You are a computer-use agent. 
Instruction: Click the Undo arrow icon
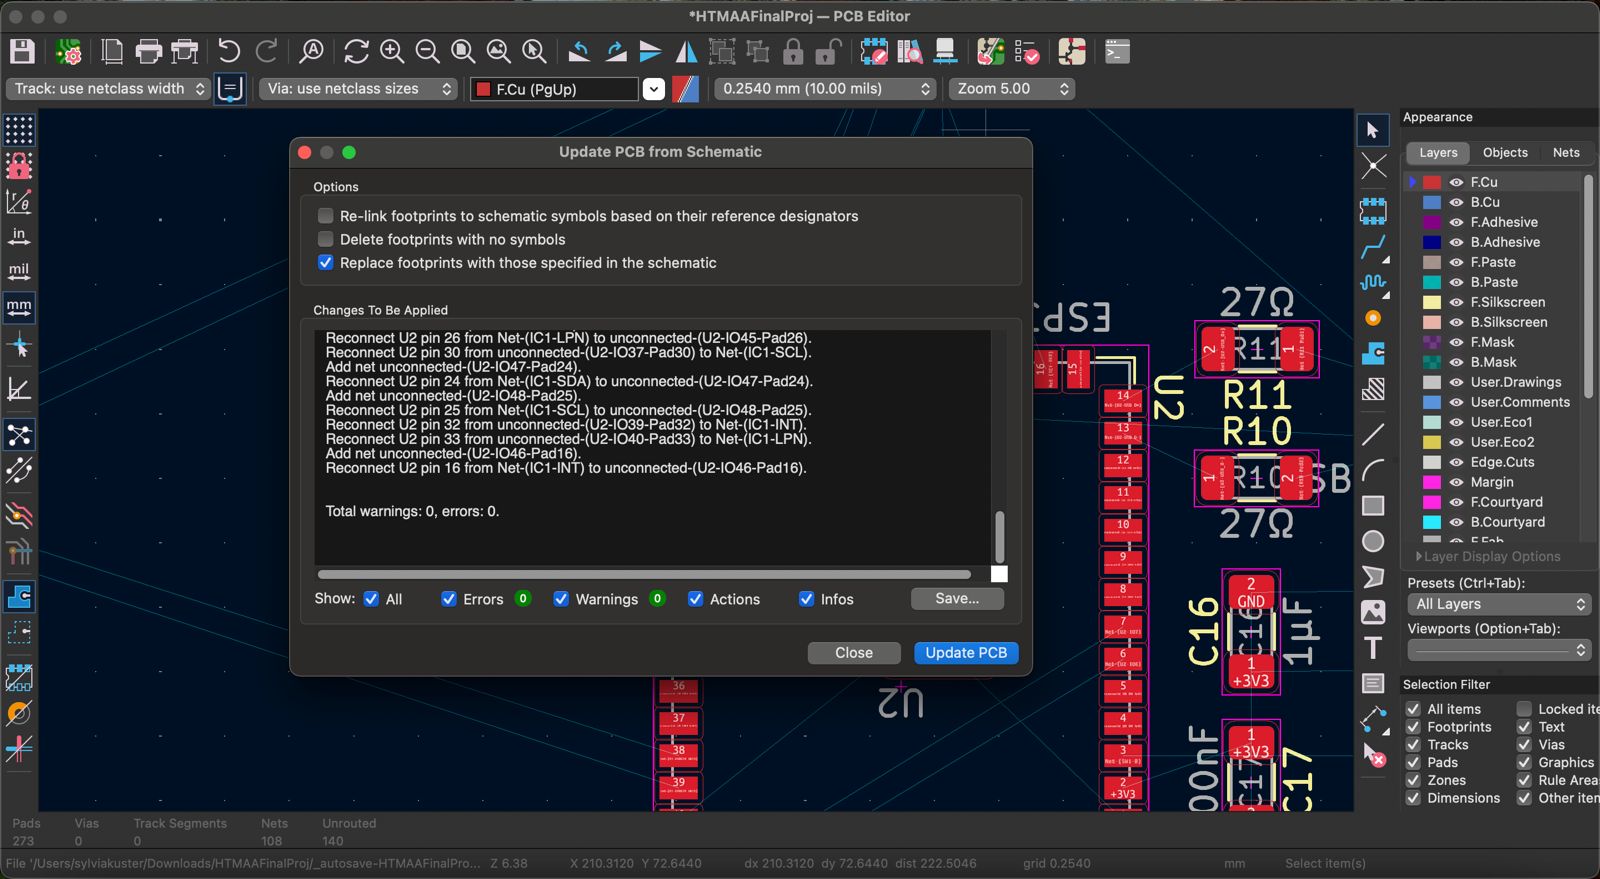click(x=229, y=52)
